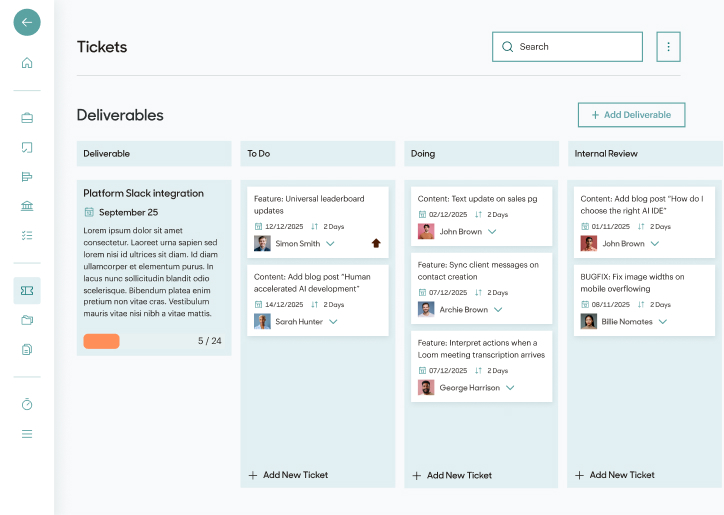Add New Ticket in Doing column
Viewport: 724px width, 515px height.
click(x=452, y=475)
